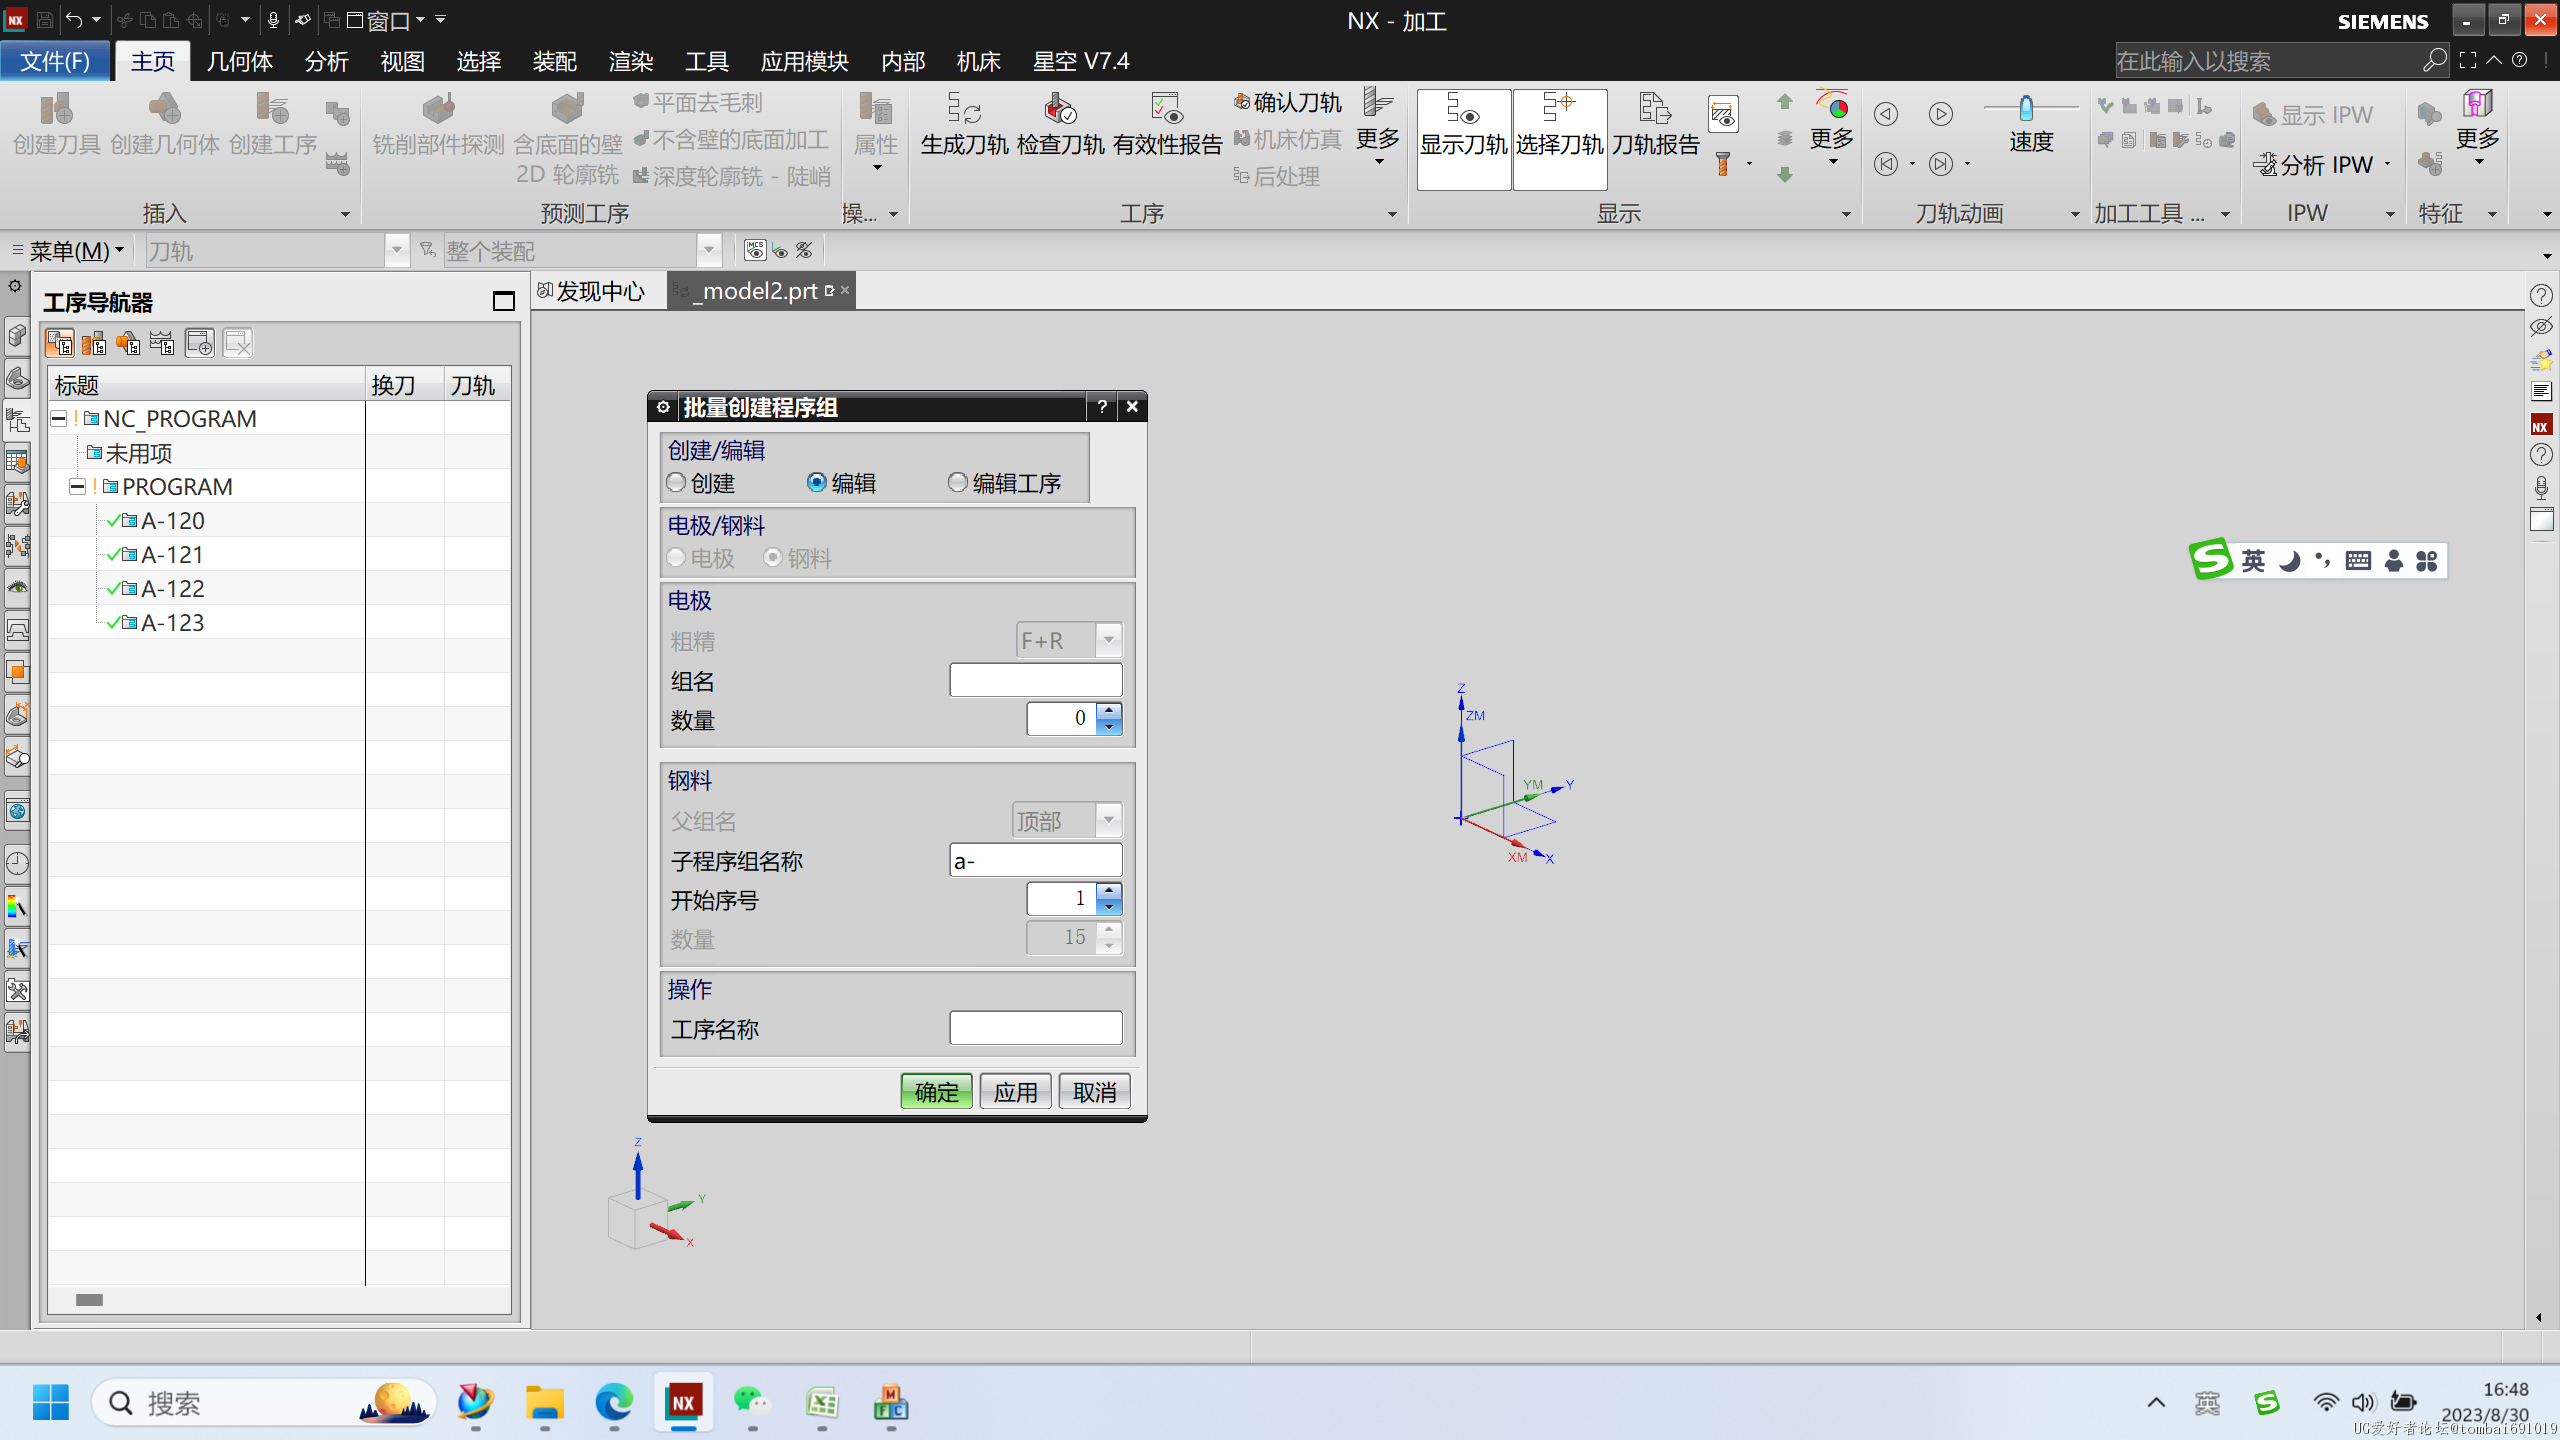Select the 创建 radio button
Viewport: 2560px width, 1440px height.
pos(677,483)
